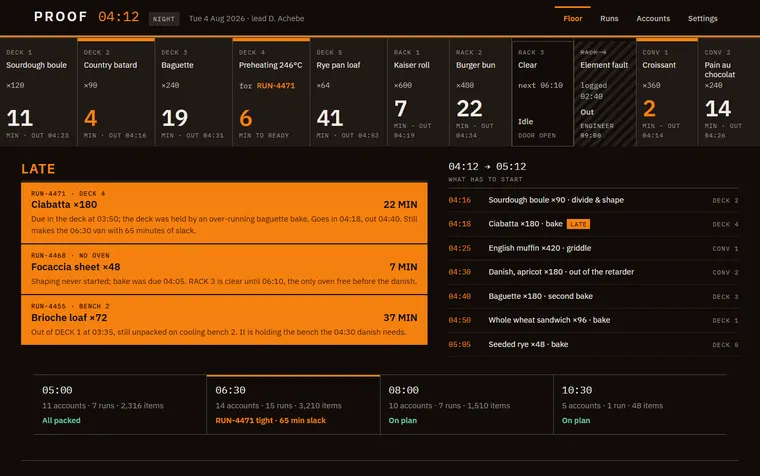760x476 pixels.
Task: Select the DECK 5 Rye pan loaf card
Action: coord(348,92)
